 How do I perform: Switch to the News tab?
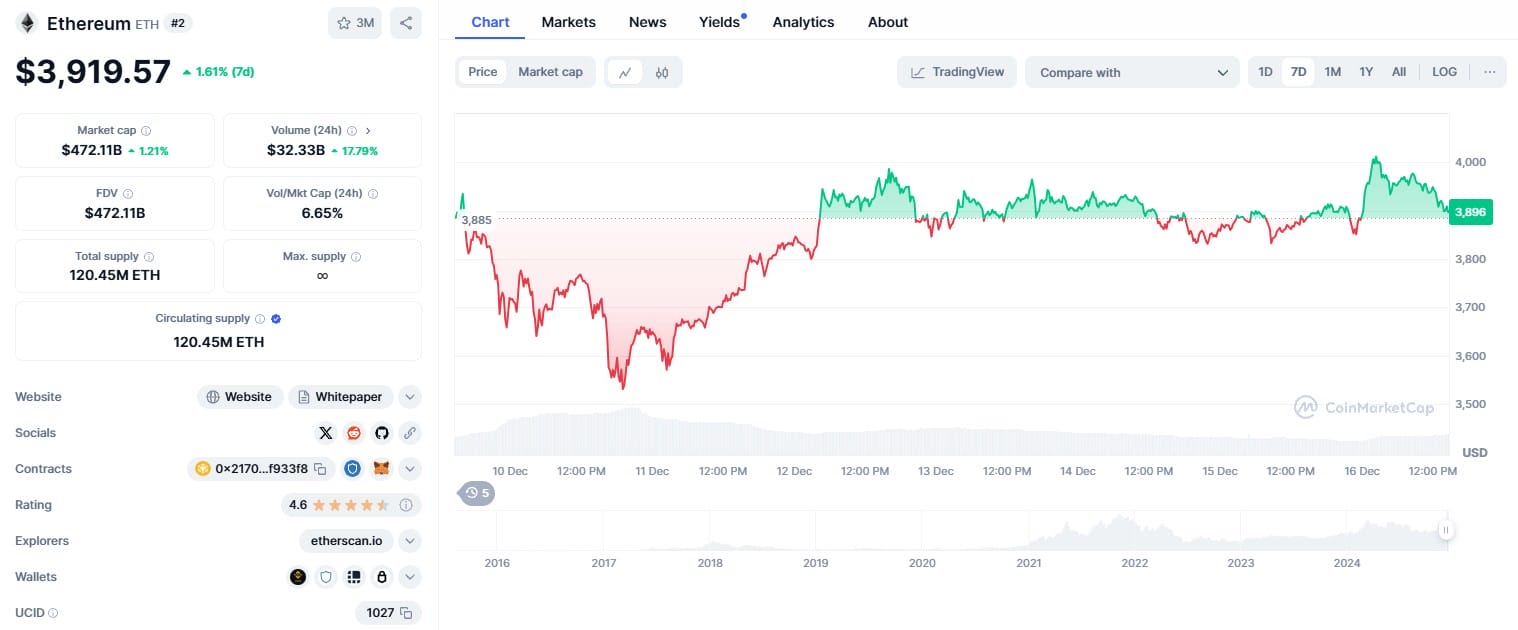[648, 22]
